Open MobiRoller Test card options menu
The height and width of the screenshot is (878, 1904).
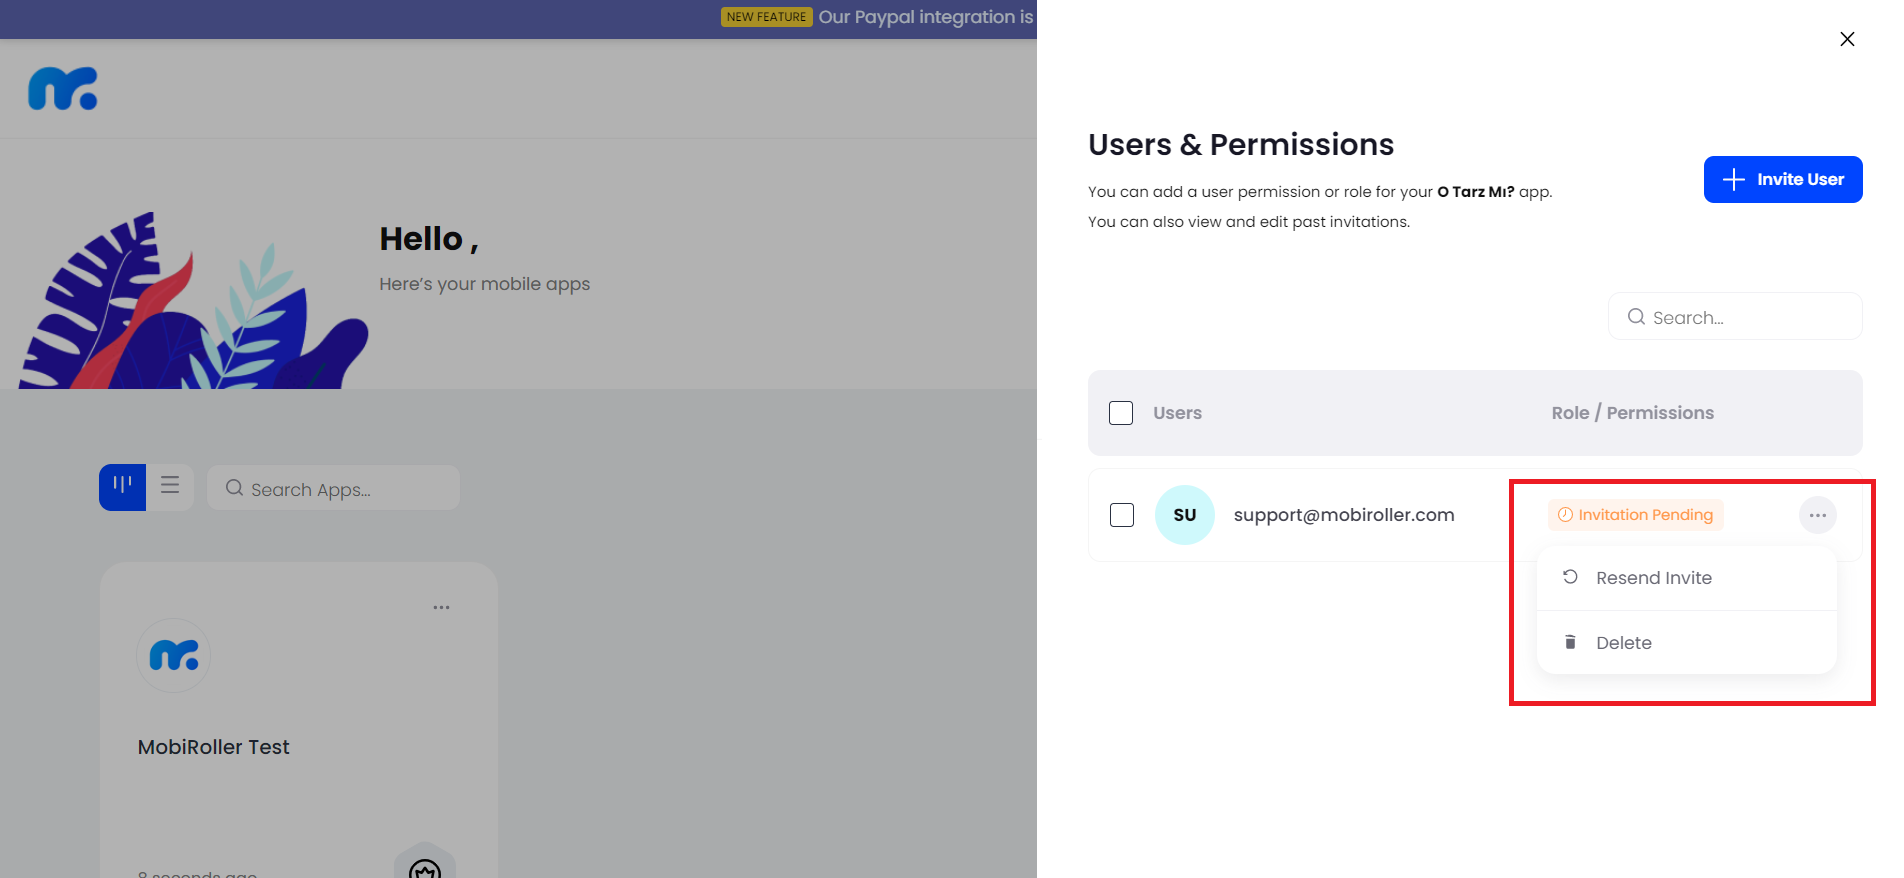(441, 607)
